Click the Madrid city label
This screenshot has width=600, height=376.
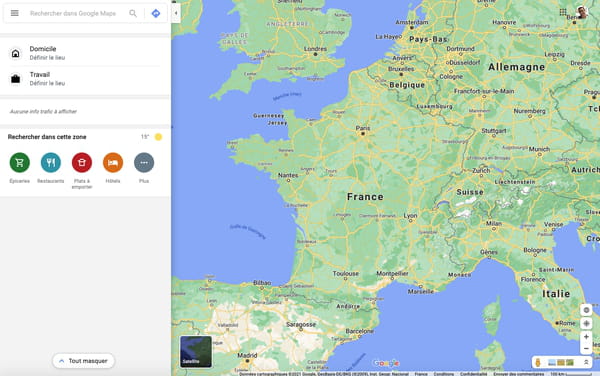(247, 355)
